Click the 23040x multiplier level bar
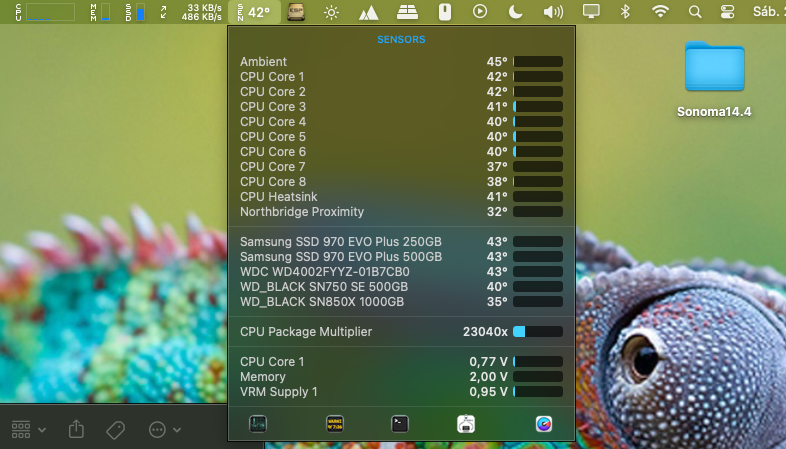 click(538, 332)
